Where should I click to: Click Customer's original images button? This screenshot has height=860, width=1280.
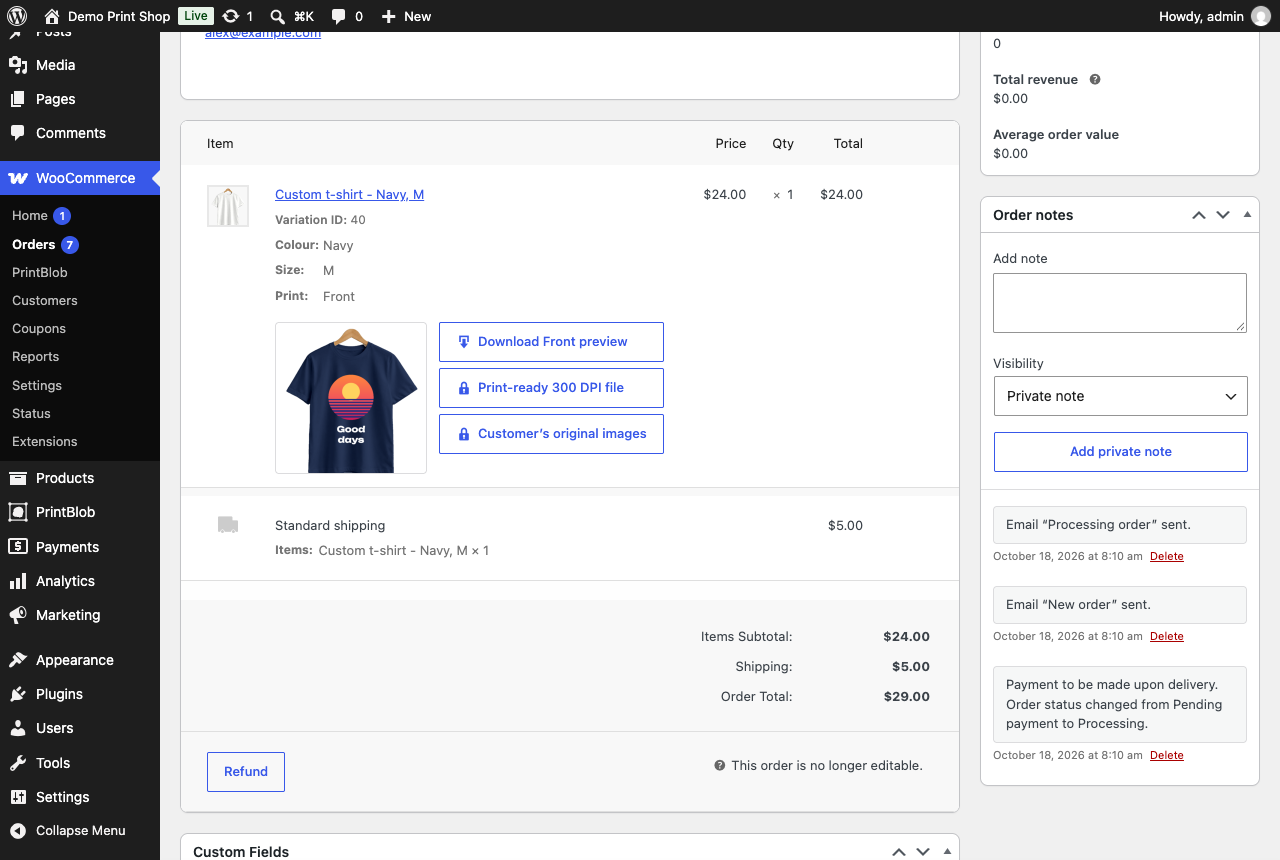click(551, 434)
